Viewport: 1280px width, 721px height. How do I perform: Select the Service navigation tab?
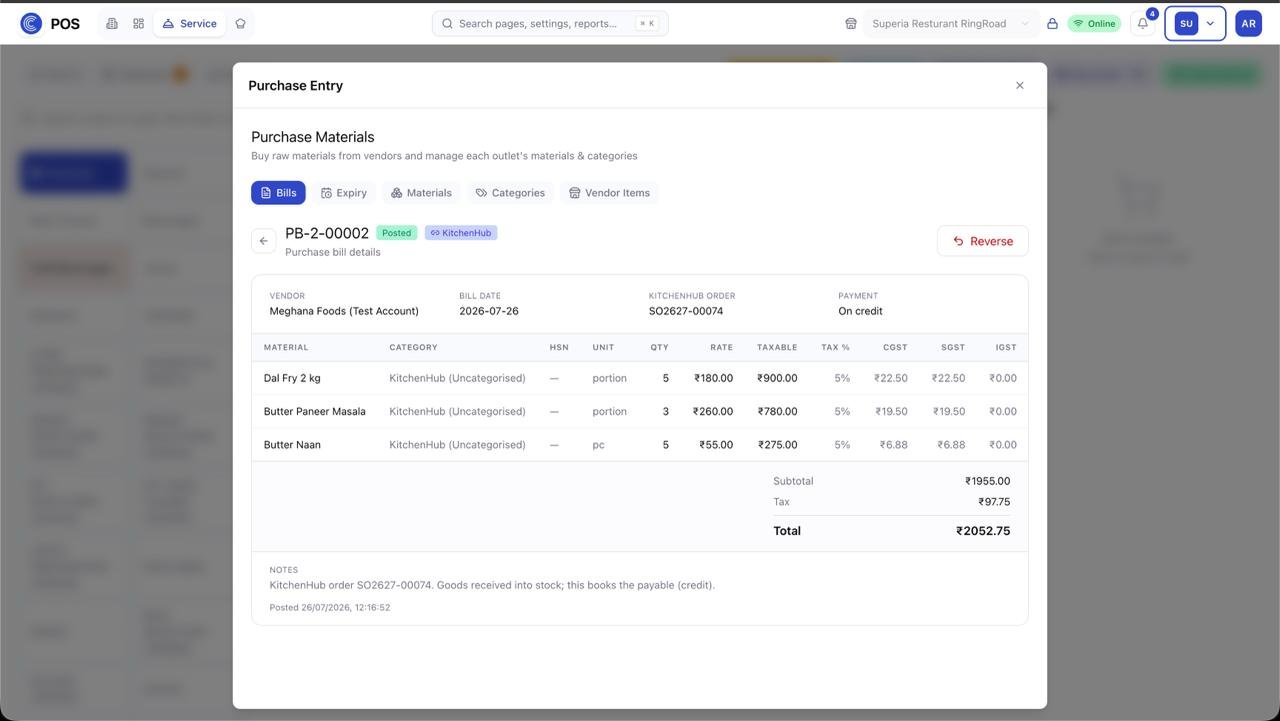point(189,23)
